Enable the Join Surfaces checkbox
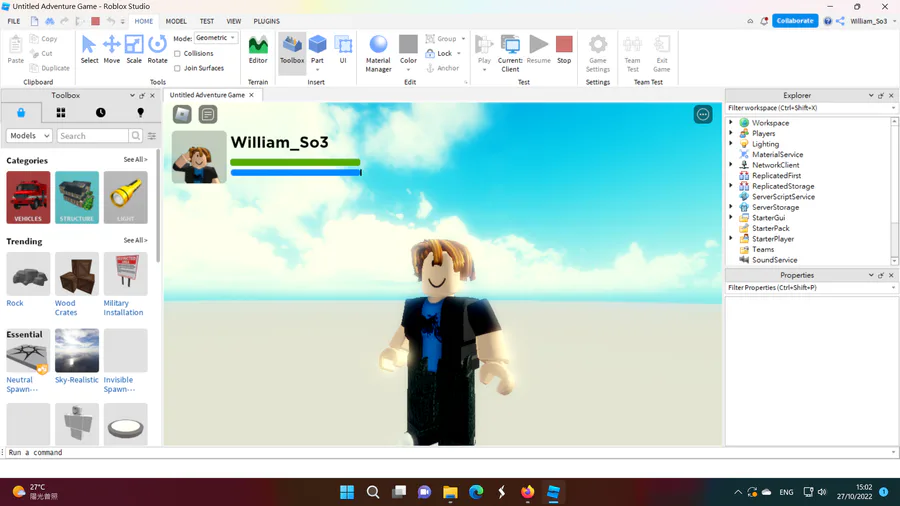This screenshot has width=900, height=506. [x=177, y=68]
